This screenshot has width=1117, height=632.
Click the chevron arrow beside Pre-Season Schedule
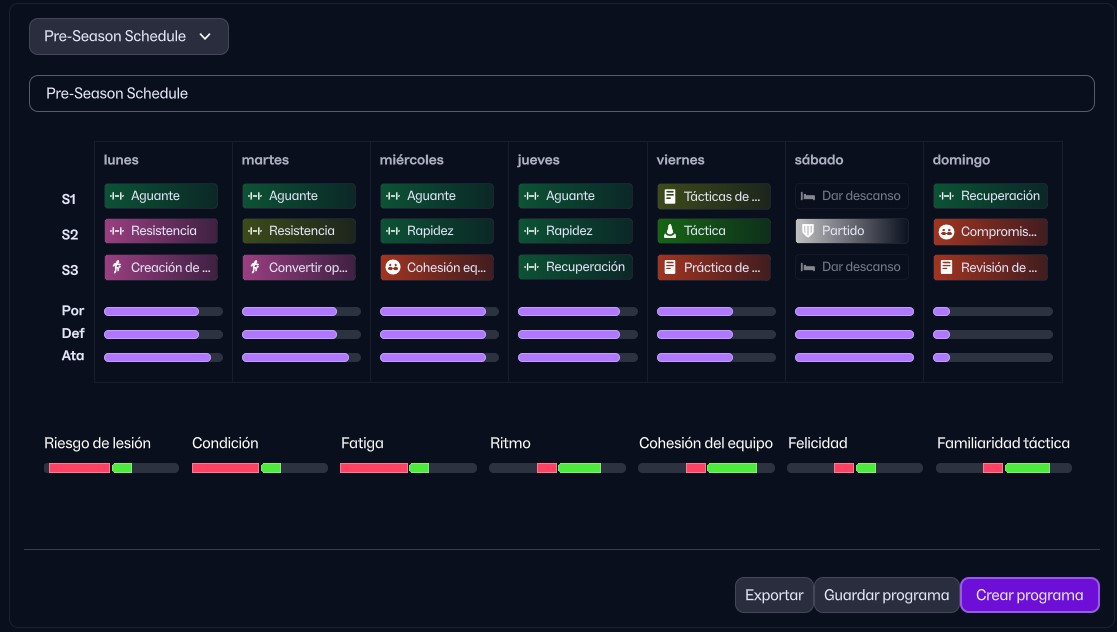coord(205,36)
